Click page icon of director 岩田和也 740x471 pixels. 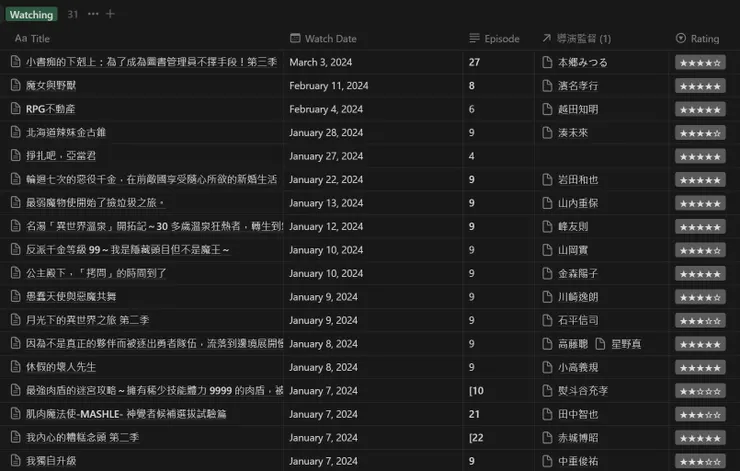click(547, 179)
